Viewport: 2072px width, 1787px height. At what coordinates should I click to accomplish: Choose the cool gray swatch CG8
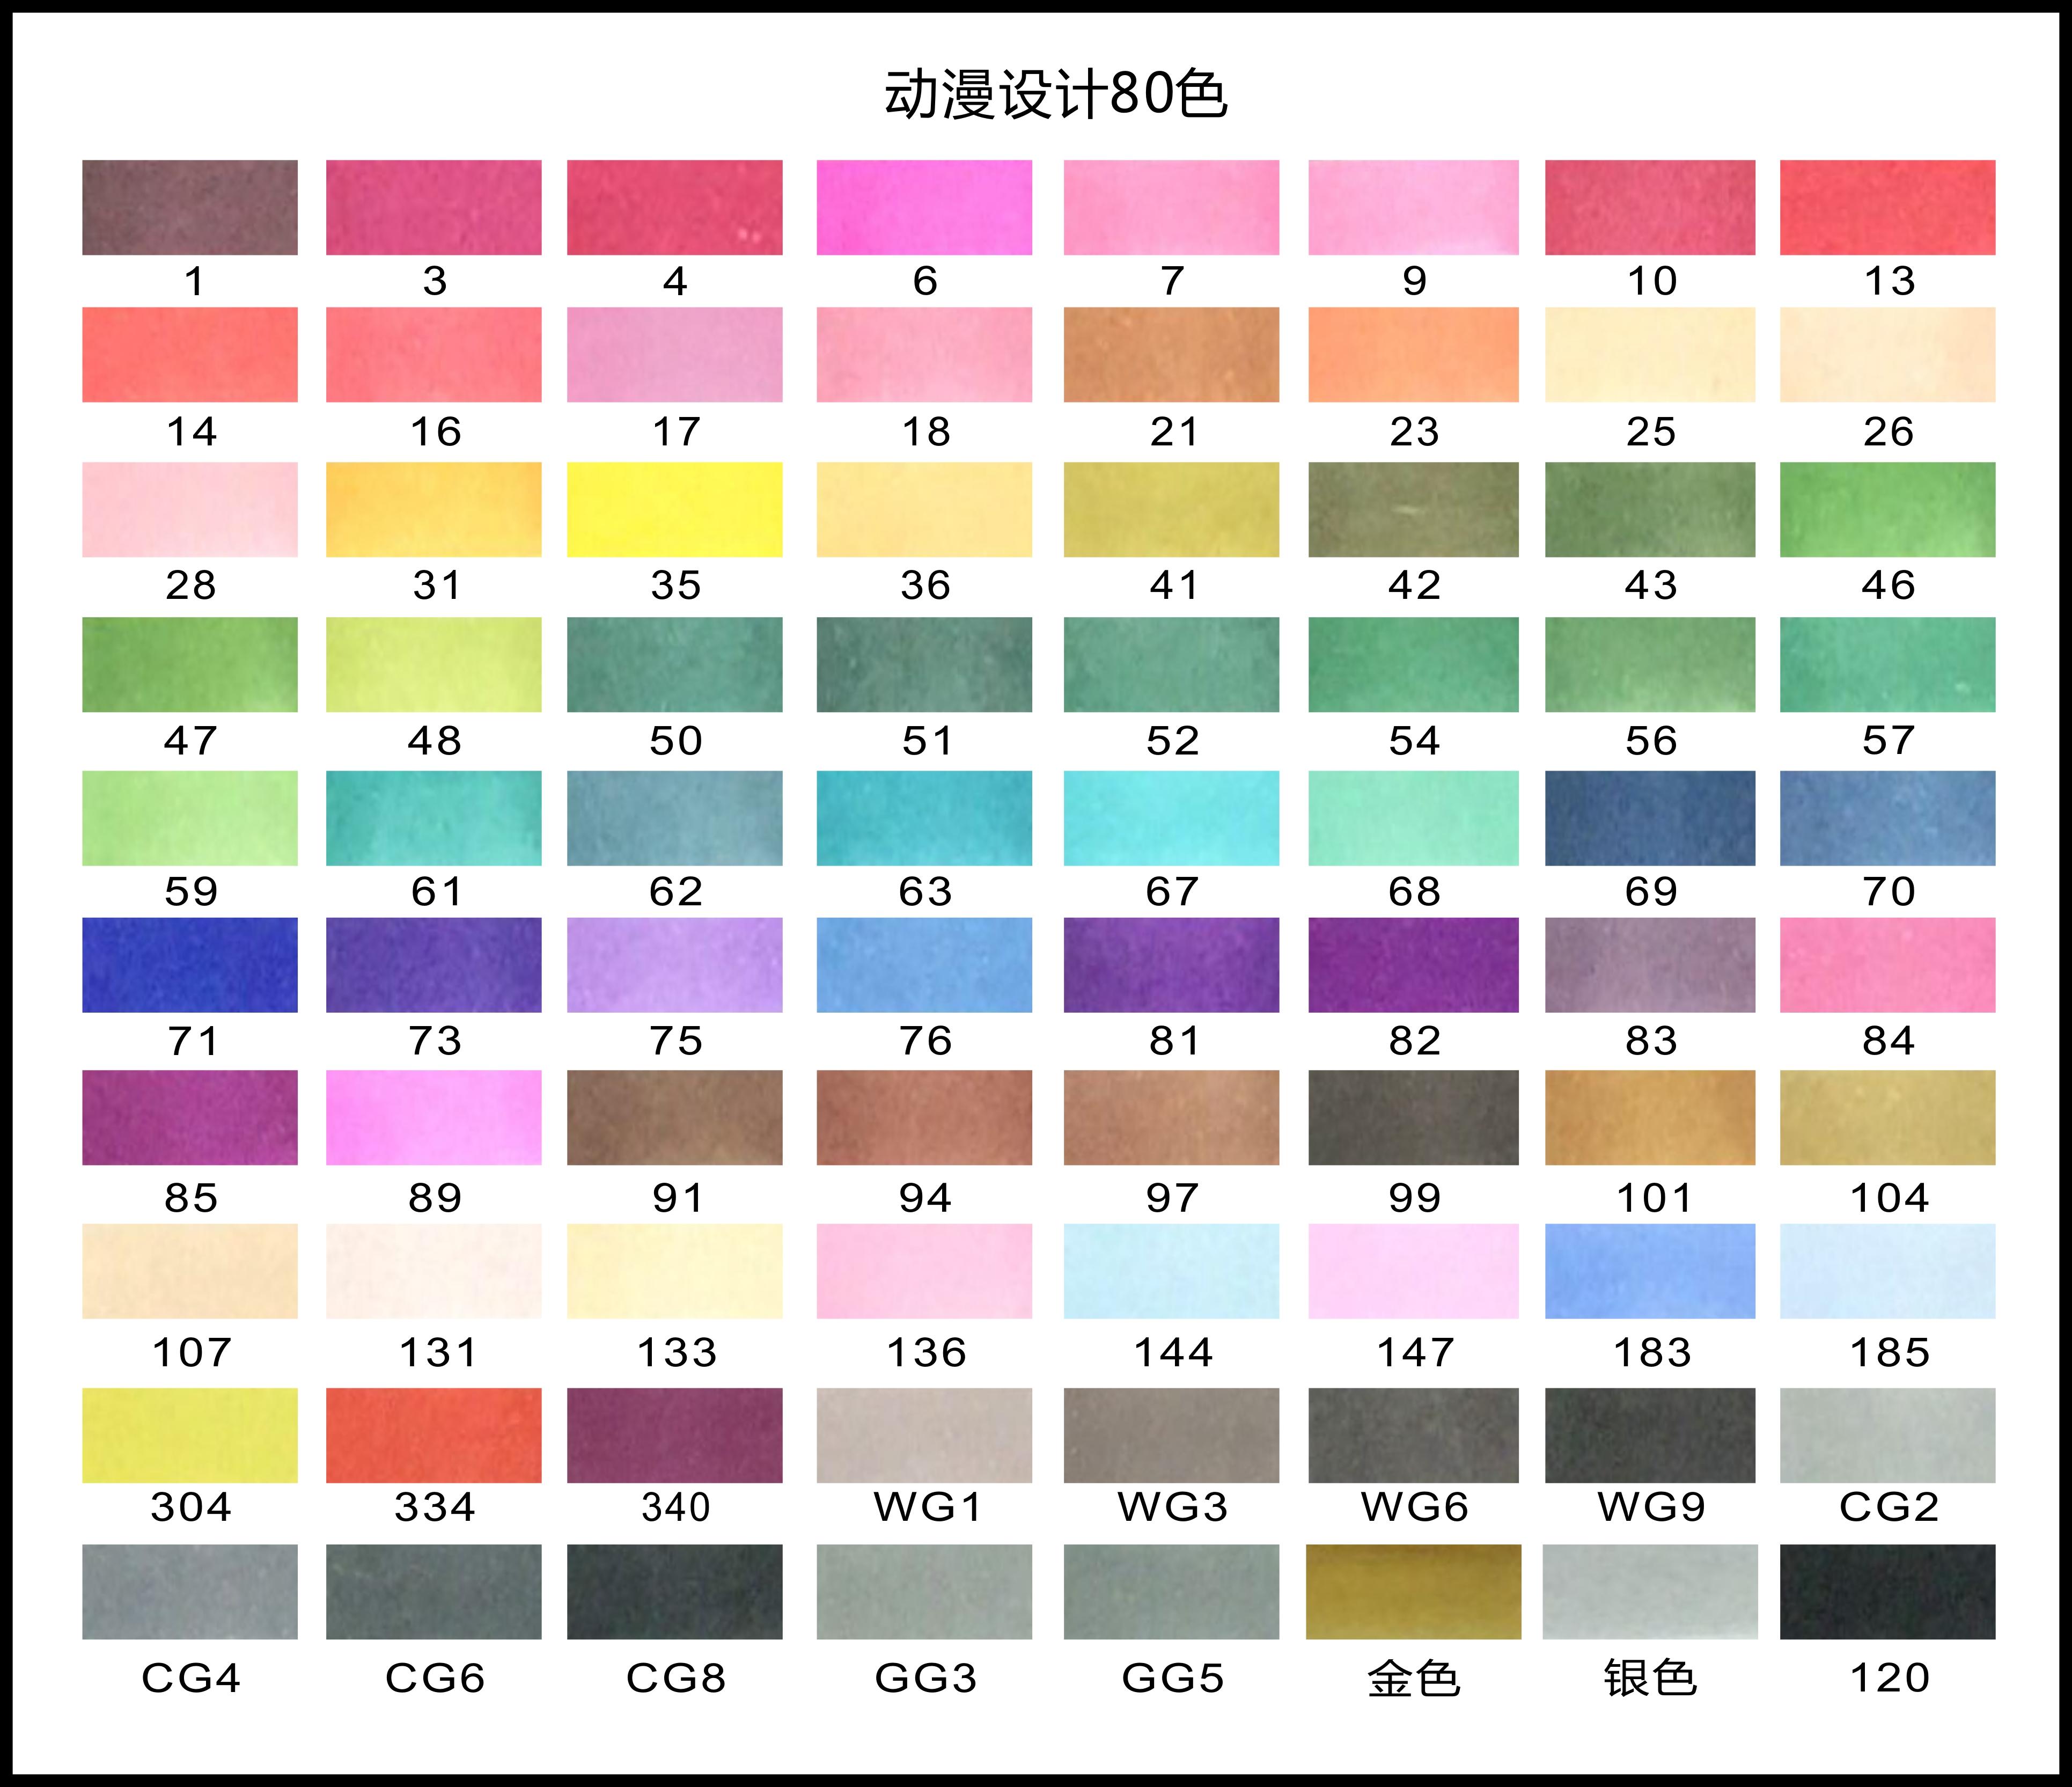pyautogui.click(x=674, y=1591)
